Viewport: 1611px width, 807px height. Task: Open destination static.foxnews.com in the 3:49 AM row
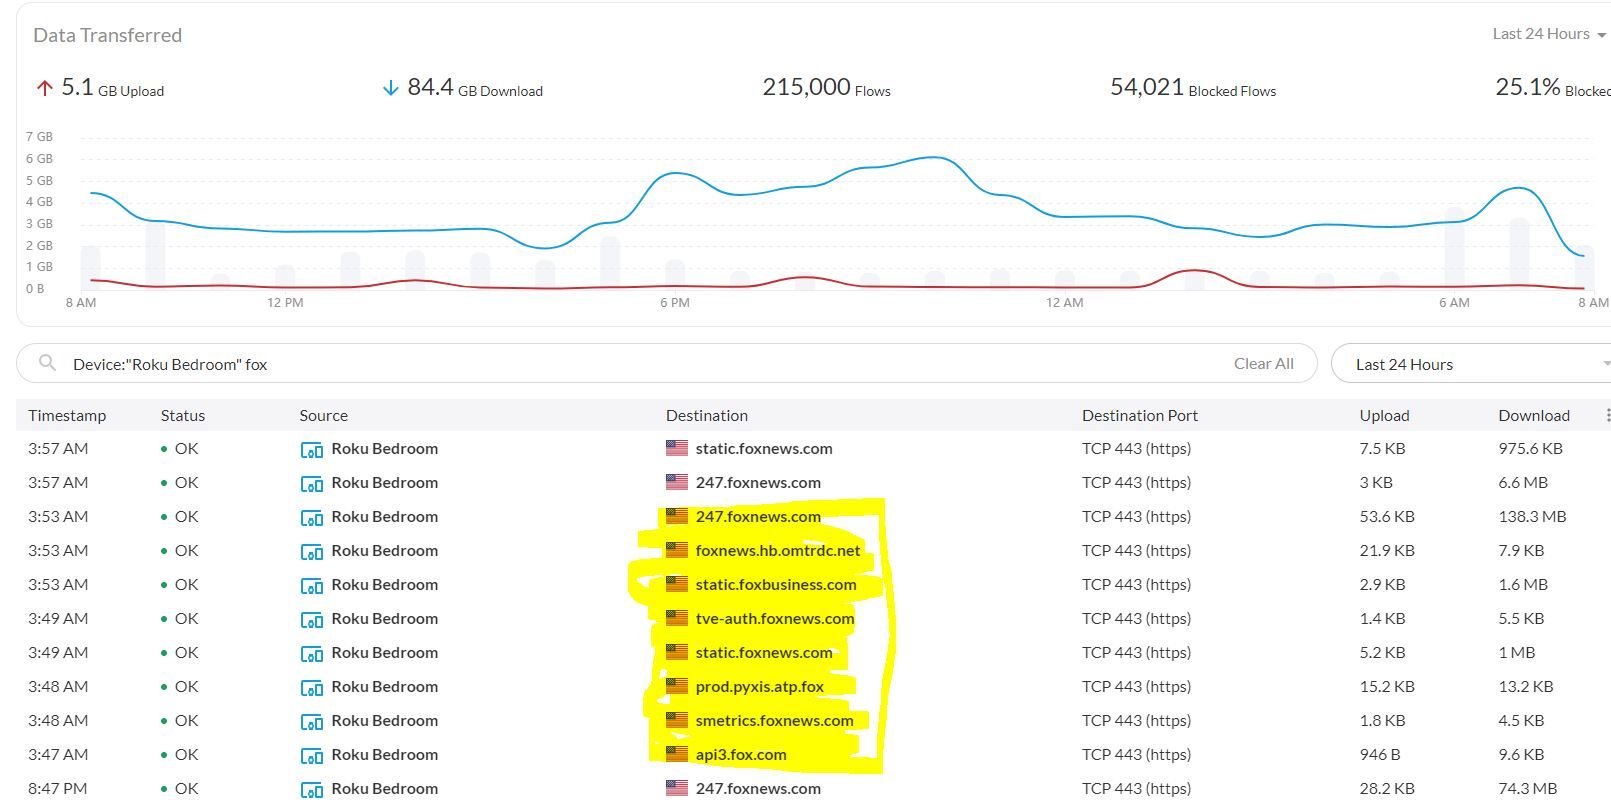point(764,652)
